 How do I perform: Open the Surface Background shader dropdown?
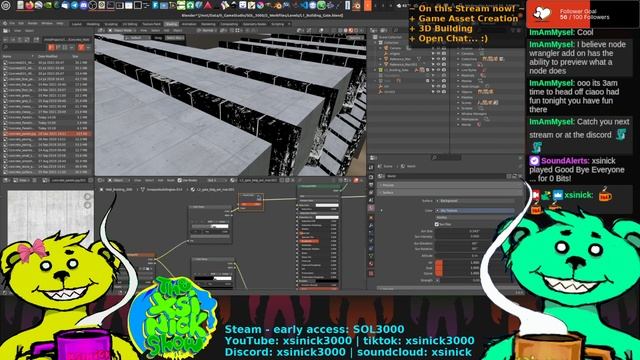tap(475, 201)
